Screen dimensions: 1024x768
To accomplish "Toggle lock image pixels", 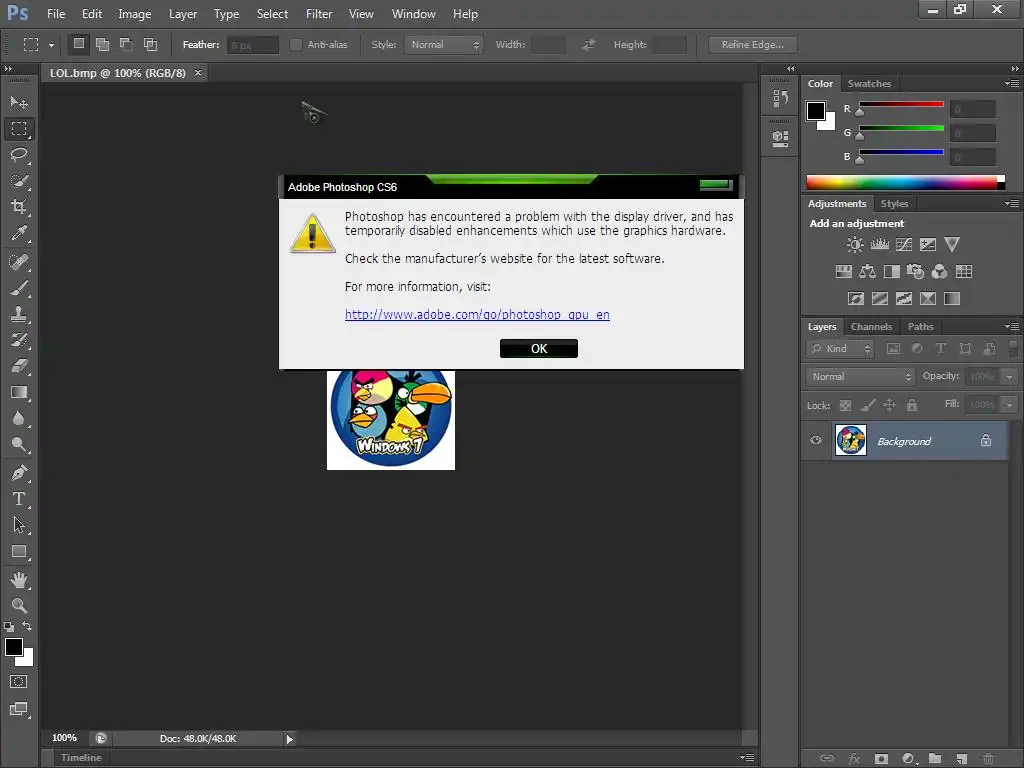I will 867,406.
